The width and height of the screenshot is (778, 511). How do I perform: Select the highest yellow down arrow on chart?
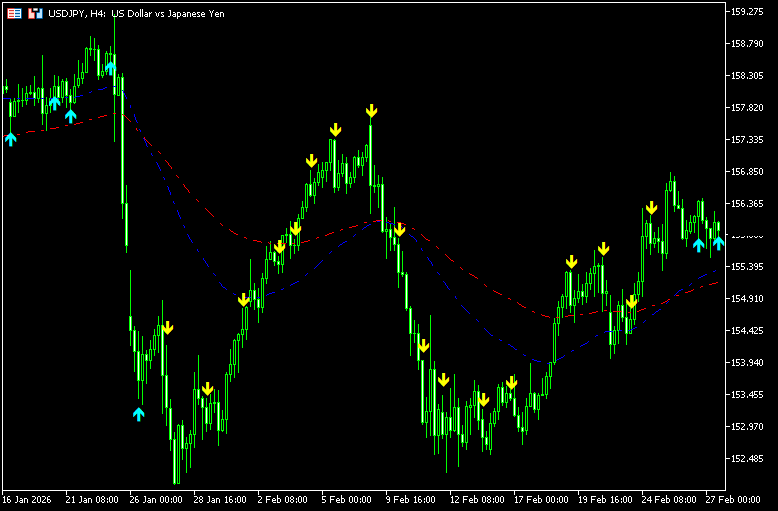[371, 110]
